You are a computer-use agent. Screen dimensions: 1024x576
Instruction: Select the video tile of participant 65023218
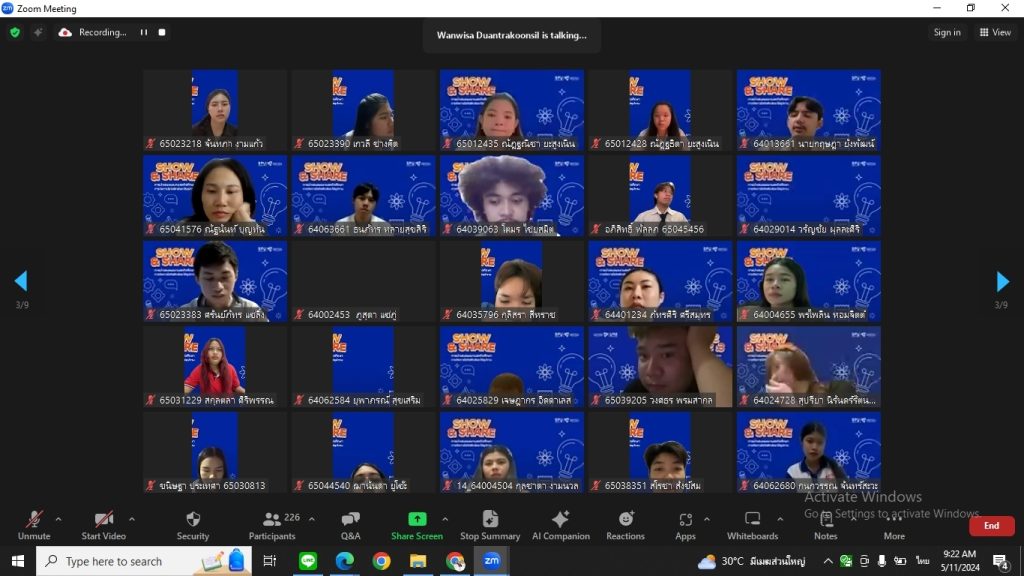tap(215, 110)
